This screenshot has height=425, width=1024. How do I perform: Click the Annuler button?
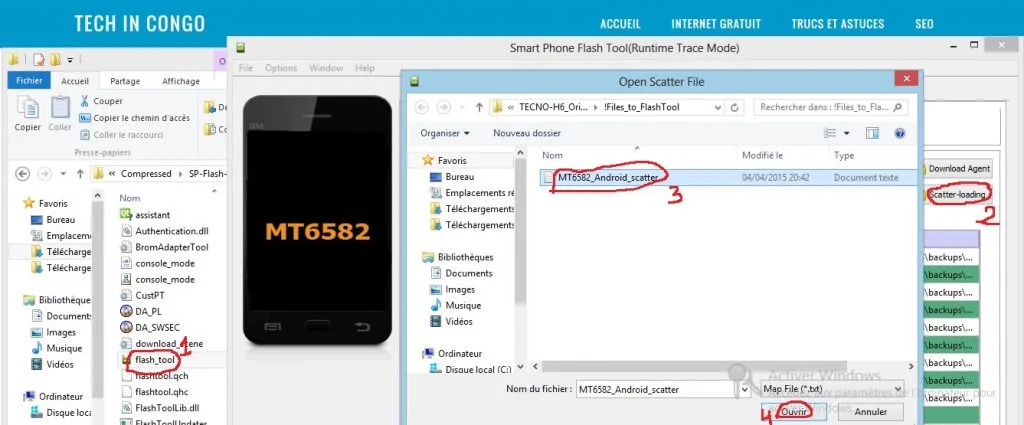[x=871, y=412]
